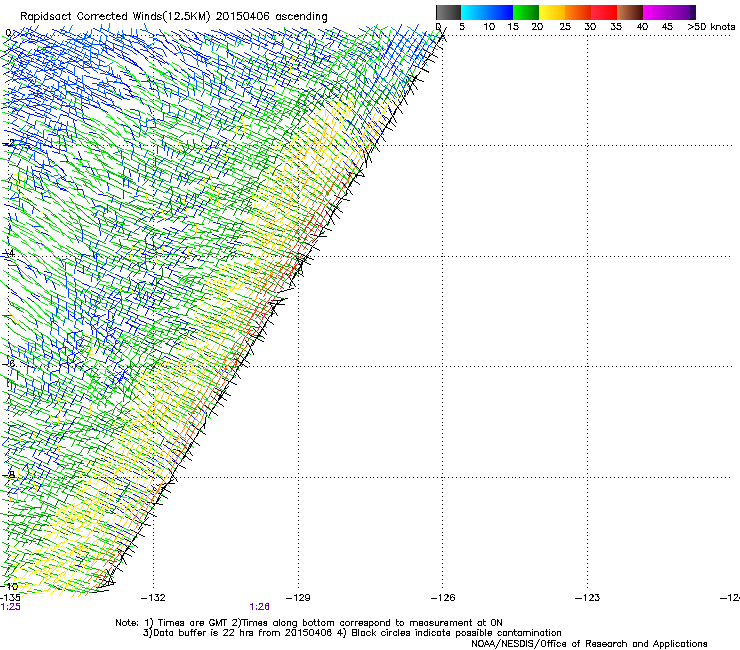Click the longitude label '-132'

(x=153, y=598)
